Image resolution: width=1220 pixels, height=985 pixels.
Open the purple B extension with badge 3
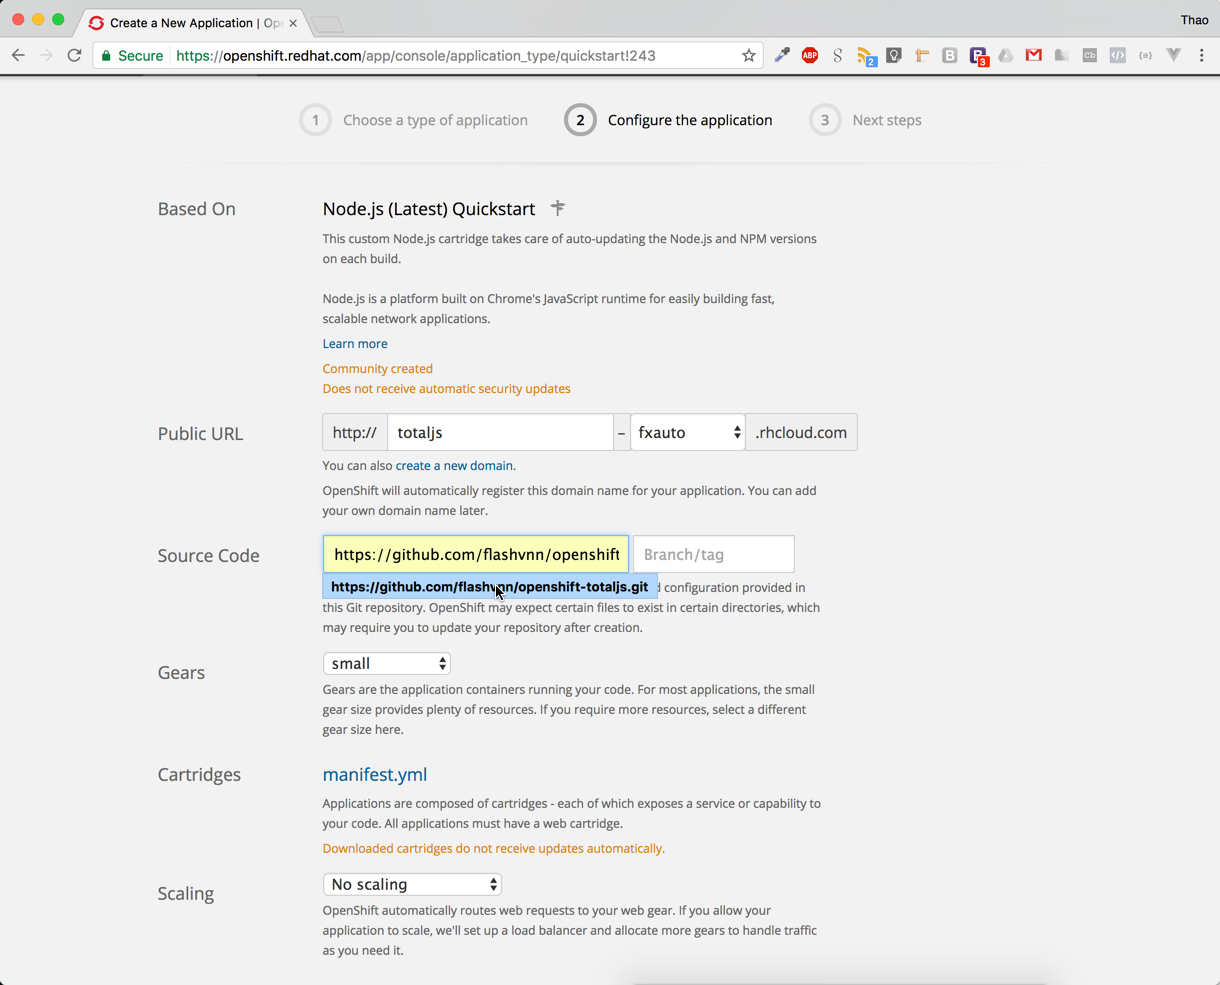point(979,57)
